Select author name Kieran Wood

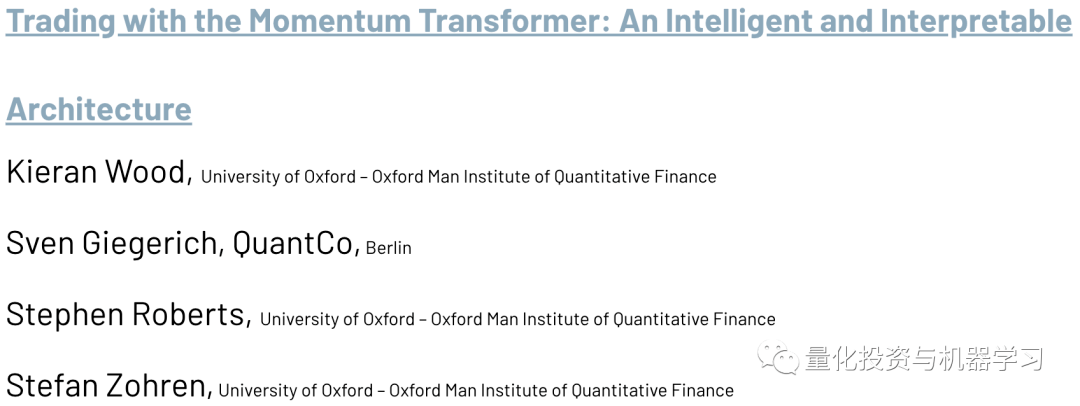click(x=98, y=172)
